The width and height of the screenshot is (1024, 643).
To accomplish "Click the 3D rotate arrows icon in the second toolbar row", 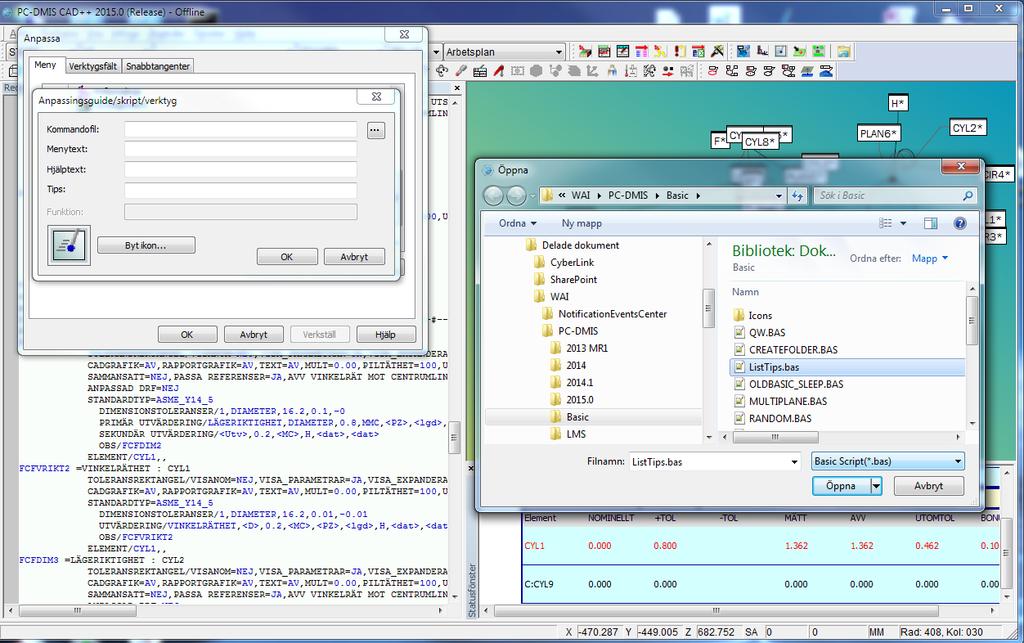I will [x=441, y=71].
